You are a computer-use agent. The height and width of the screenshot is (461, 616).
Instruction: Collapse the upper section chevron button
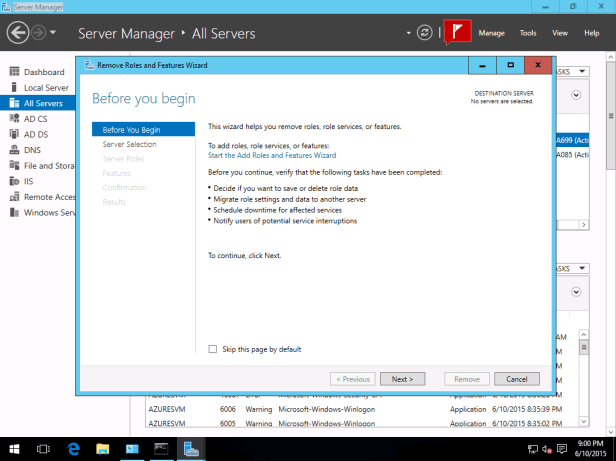(577, 96)
